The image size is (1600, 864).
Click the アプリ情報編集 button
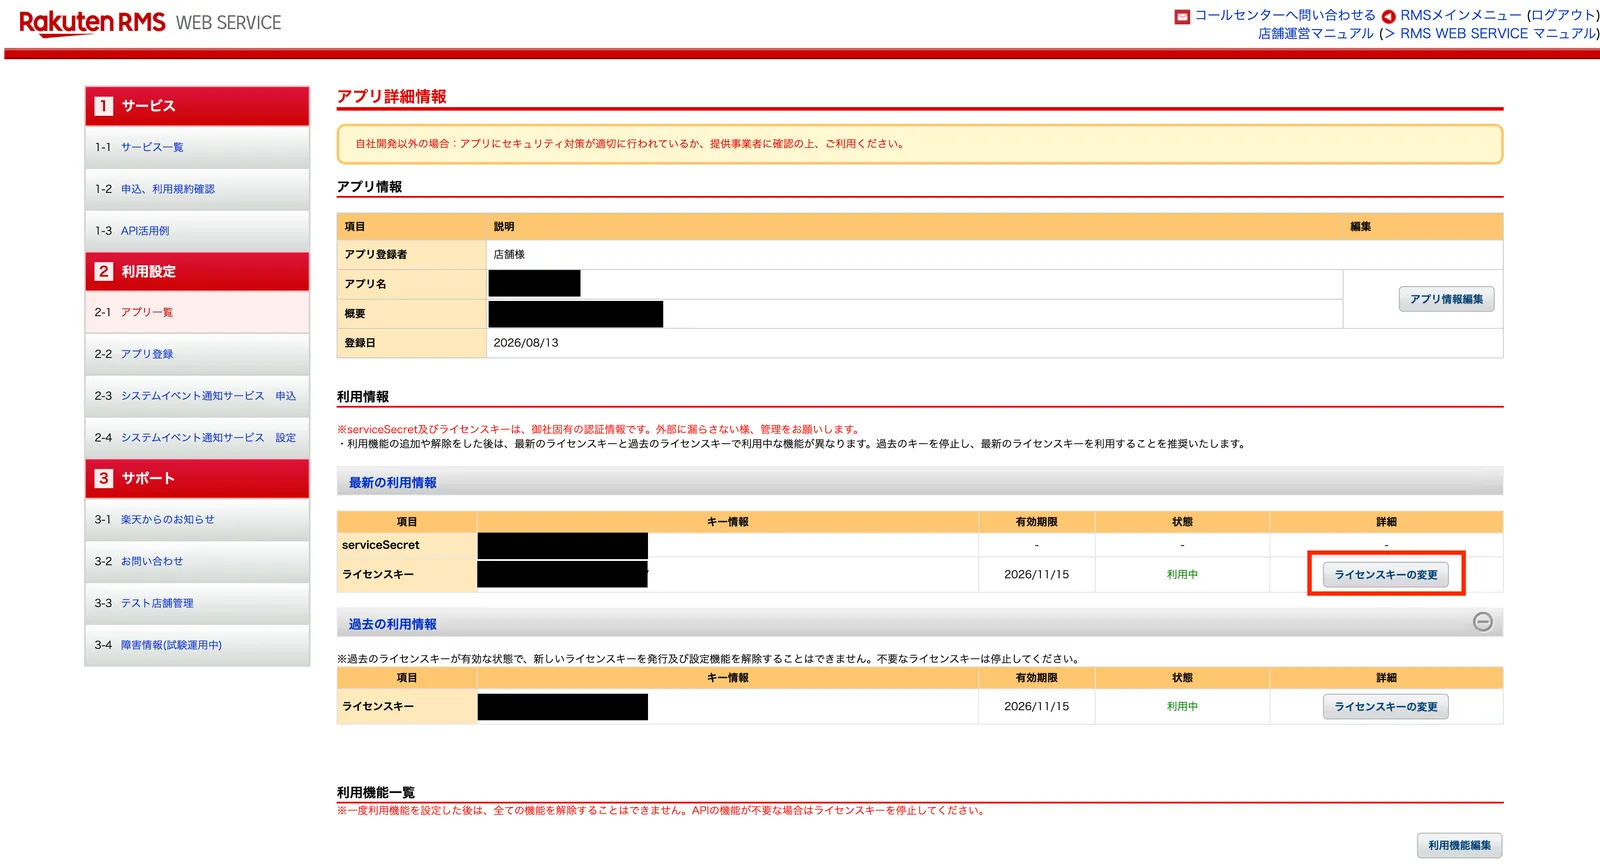[x=1446, y=299]
